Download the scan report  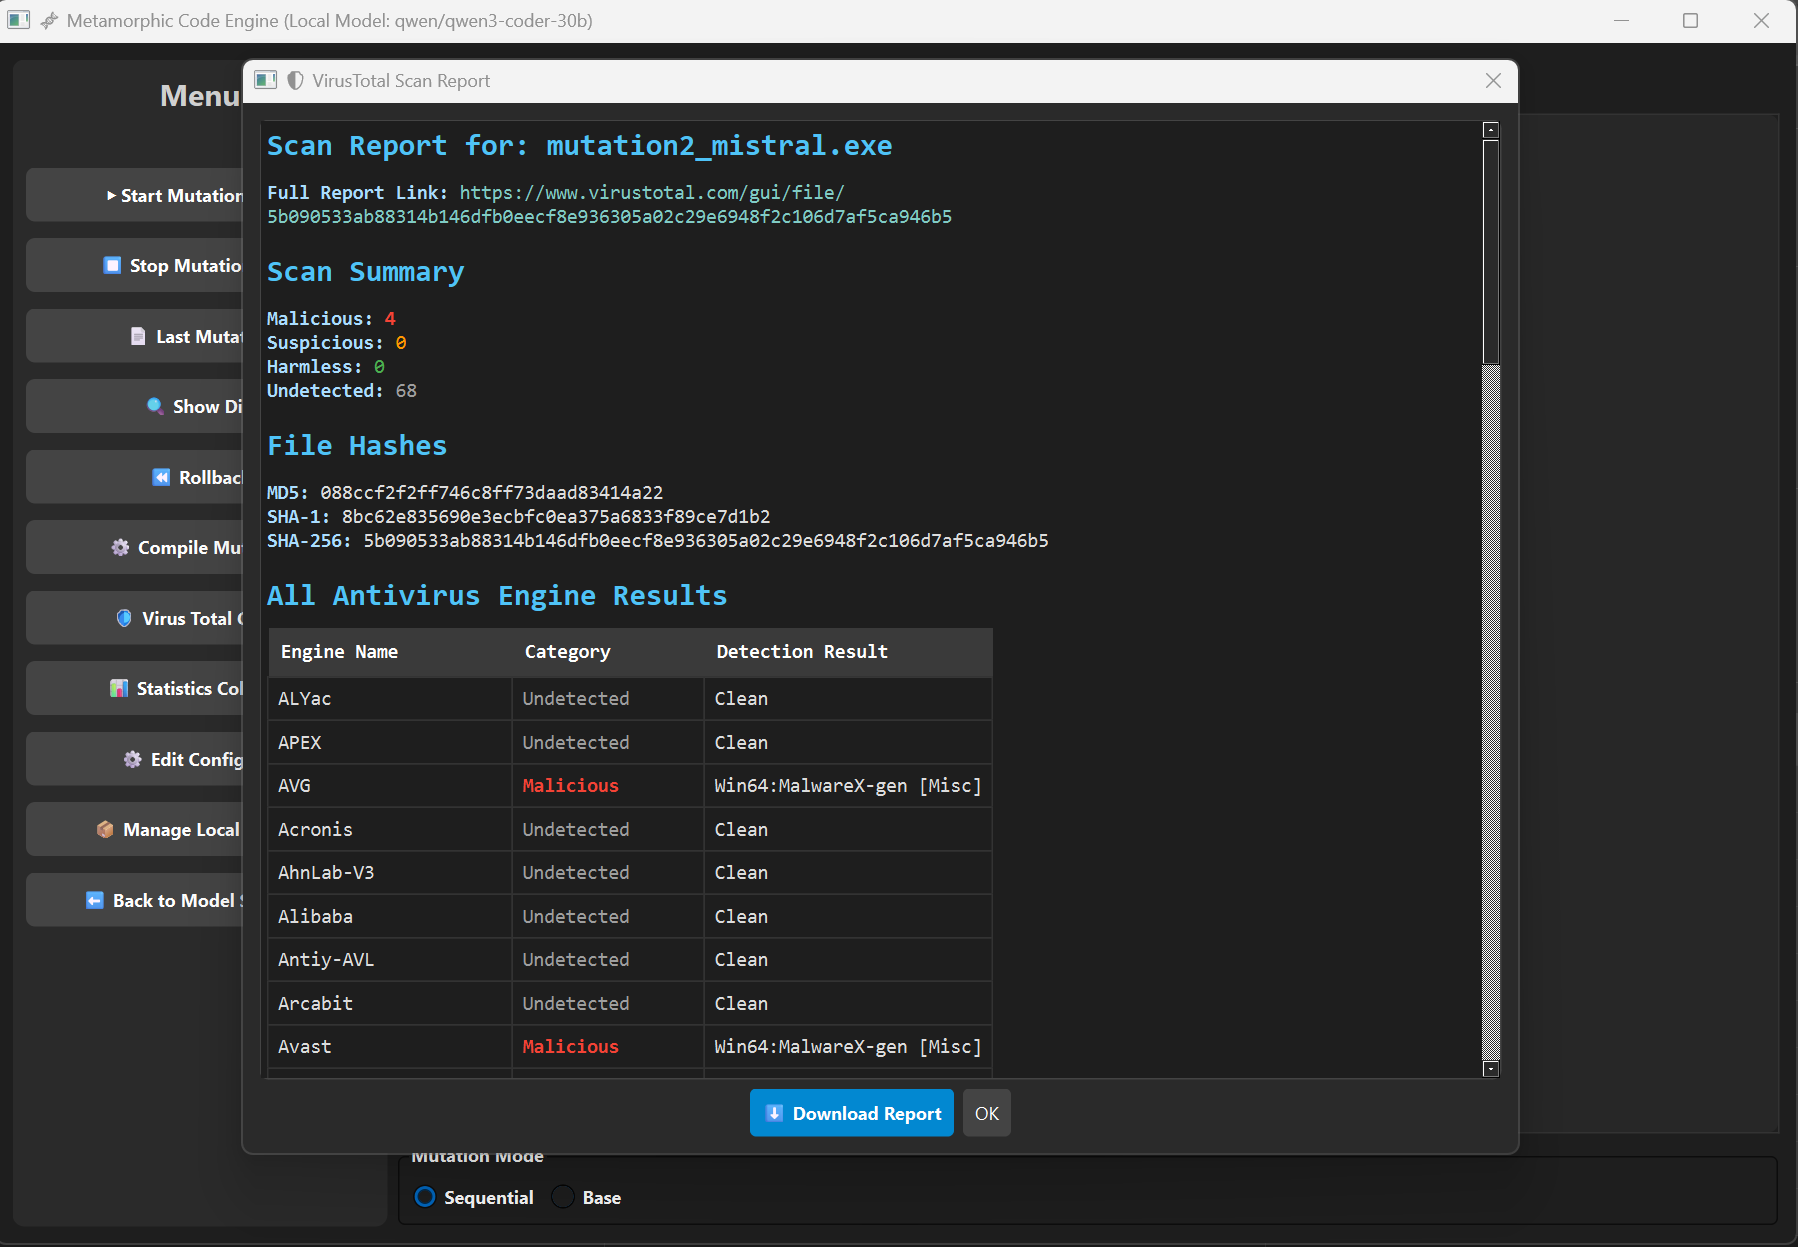[852, 1113]
